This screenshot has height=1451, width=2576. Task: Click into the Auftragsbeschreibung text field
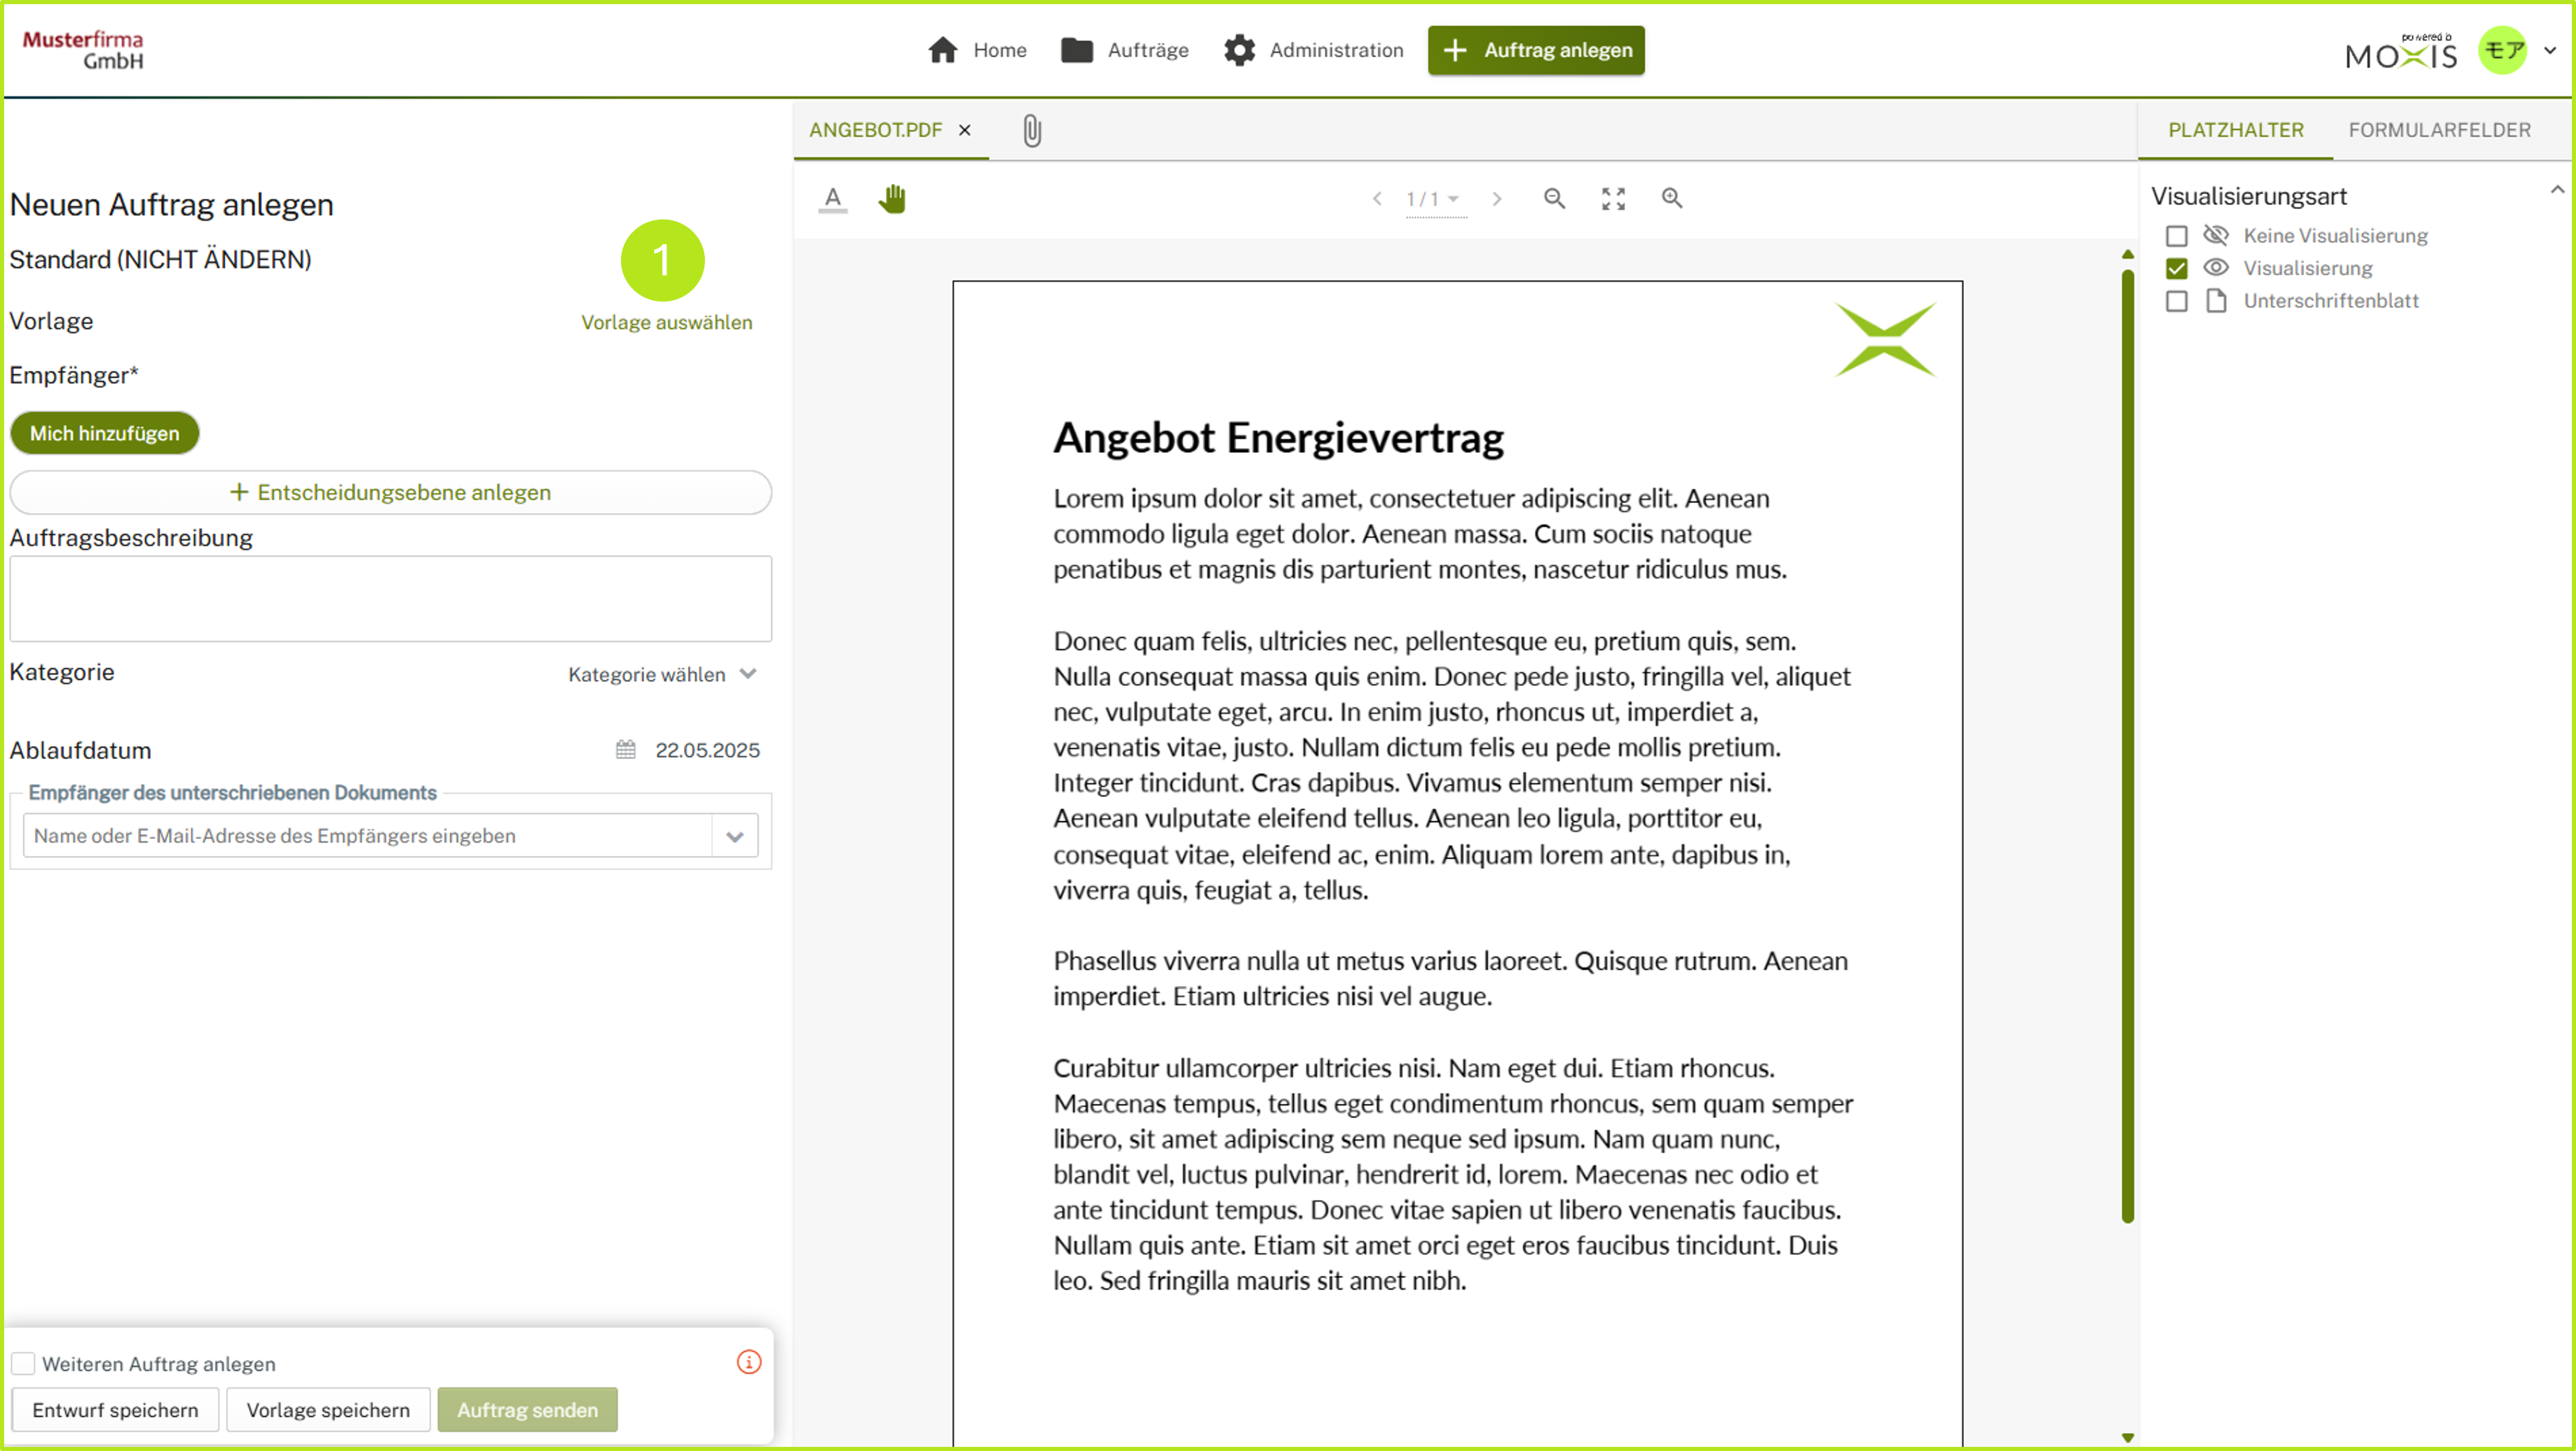(390, 599)
